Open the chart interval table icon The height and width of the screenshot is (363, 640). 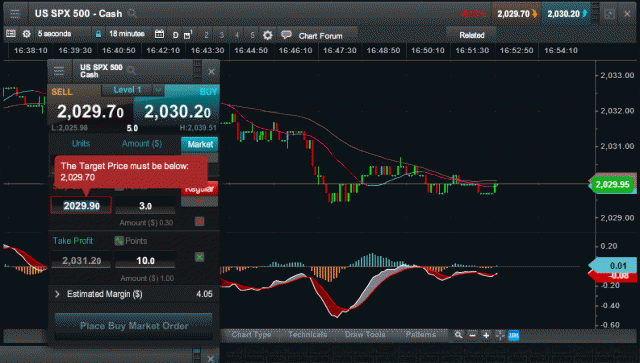[11, 34]
